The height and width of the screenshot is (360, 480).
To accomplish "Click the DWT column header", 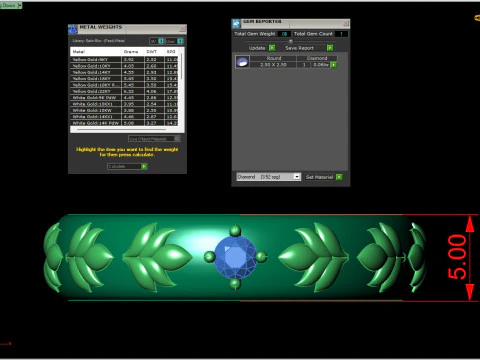I will [154, 52].
